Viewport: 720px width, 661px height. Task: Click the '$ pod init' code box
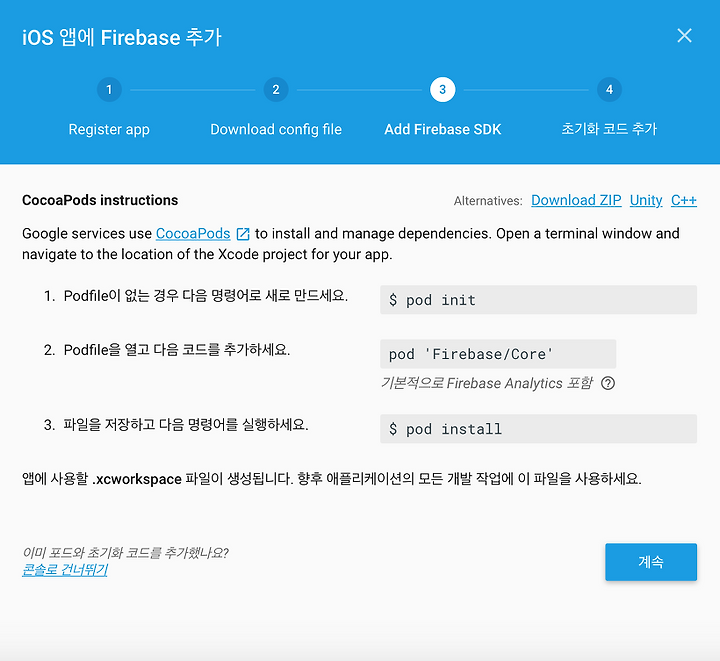pos(538,300)
